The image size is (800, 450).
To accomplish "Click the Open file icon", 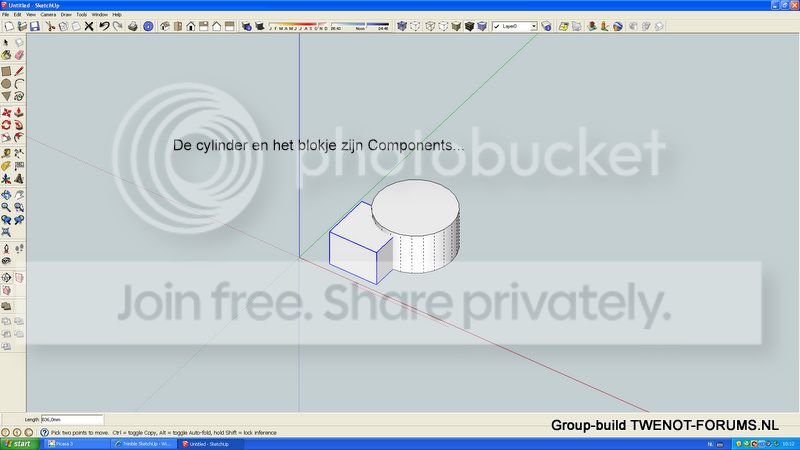I will point(22,26).
